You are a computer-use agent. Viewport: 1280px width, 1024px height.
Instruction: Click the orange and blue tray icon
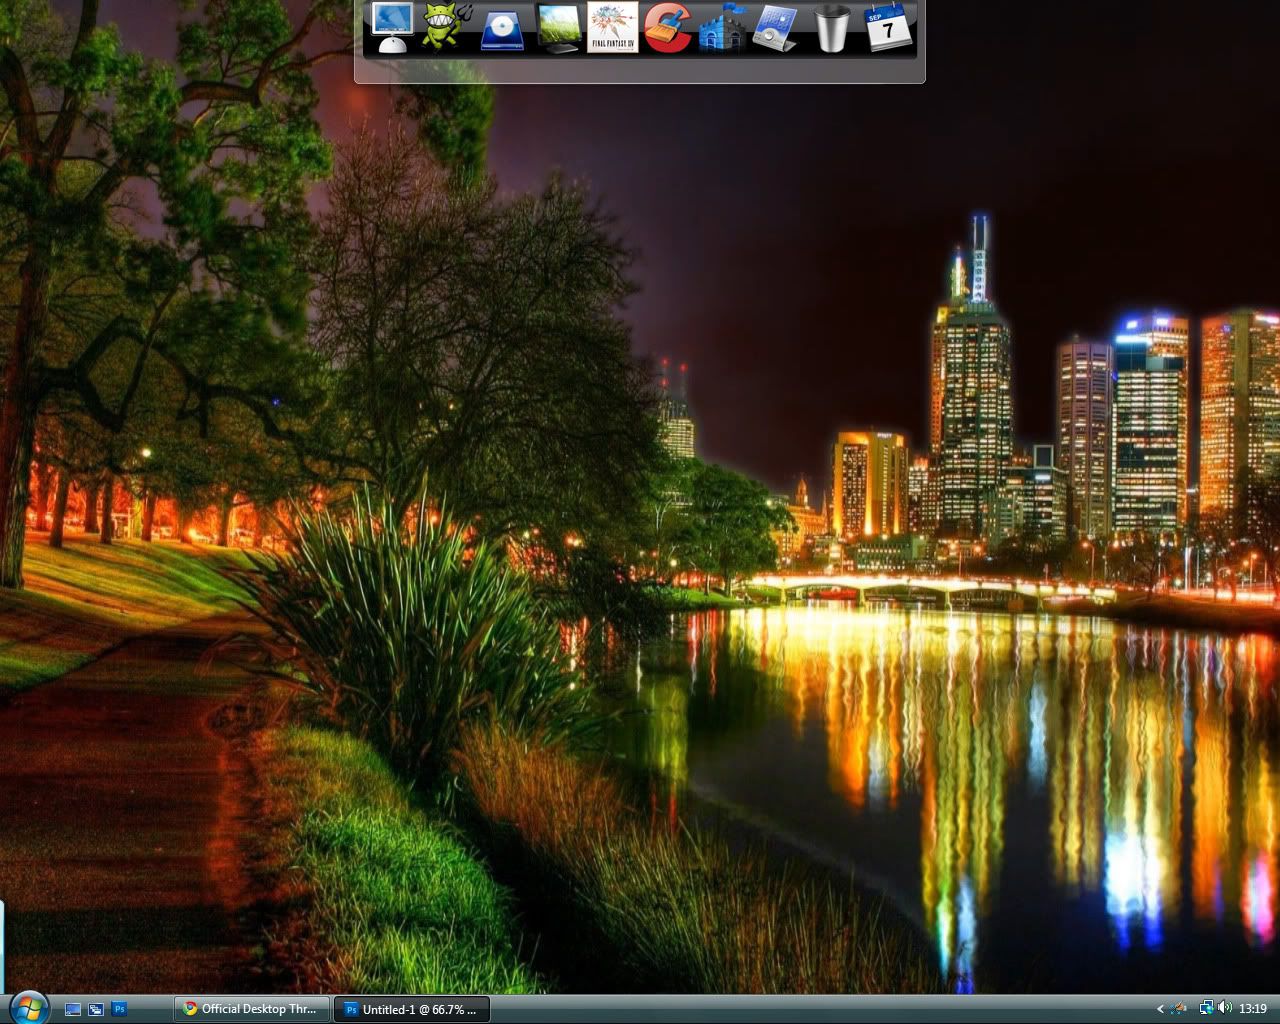pos(1179,1009)
